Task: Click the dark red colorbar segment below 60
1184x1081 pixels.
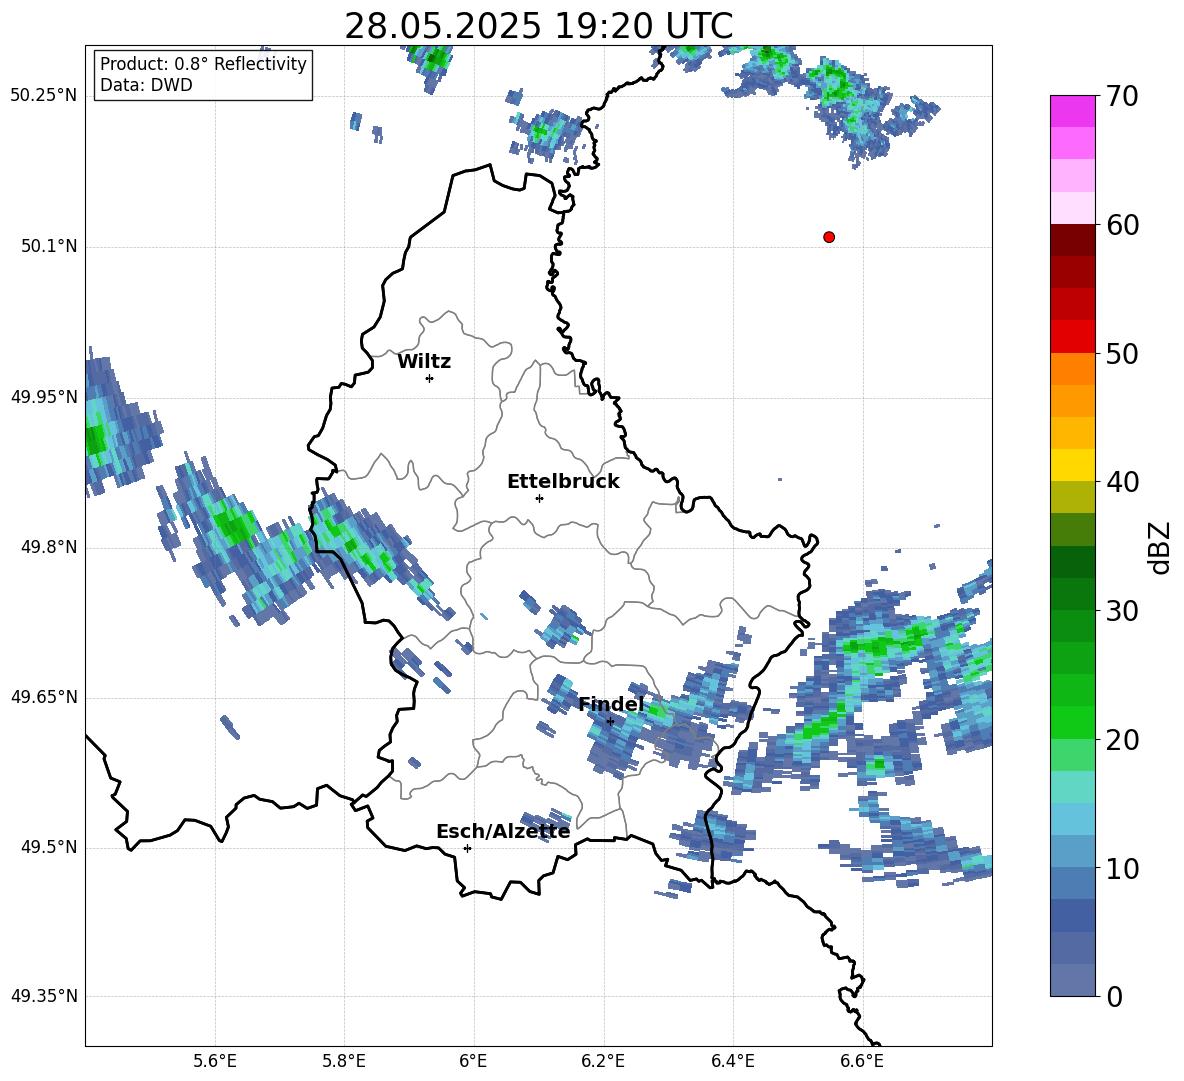Action: pyautogui.click(x=1072, y=240)
